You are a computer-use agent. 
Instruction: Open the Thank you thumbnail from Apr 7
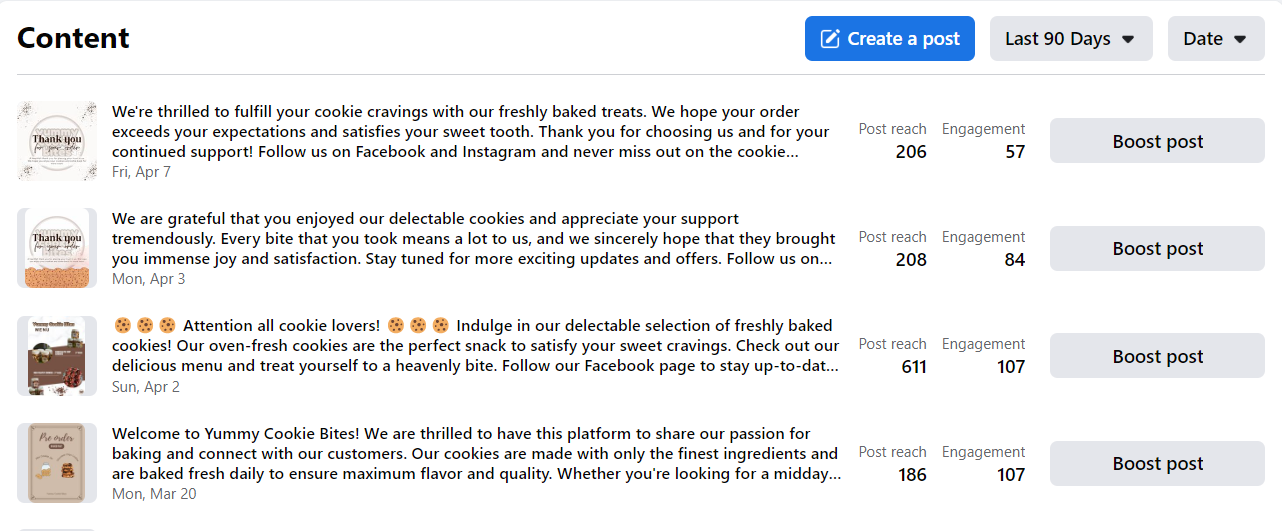57,141
